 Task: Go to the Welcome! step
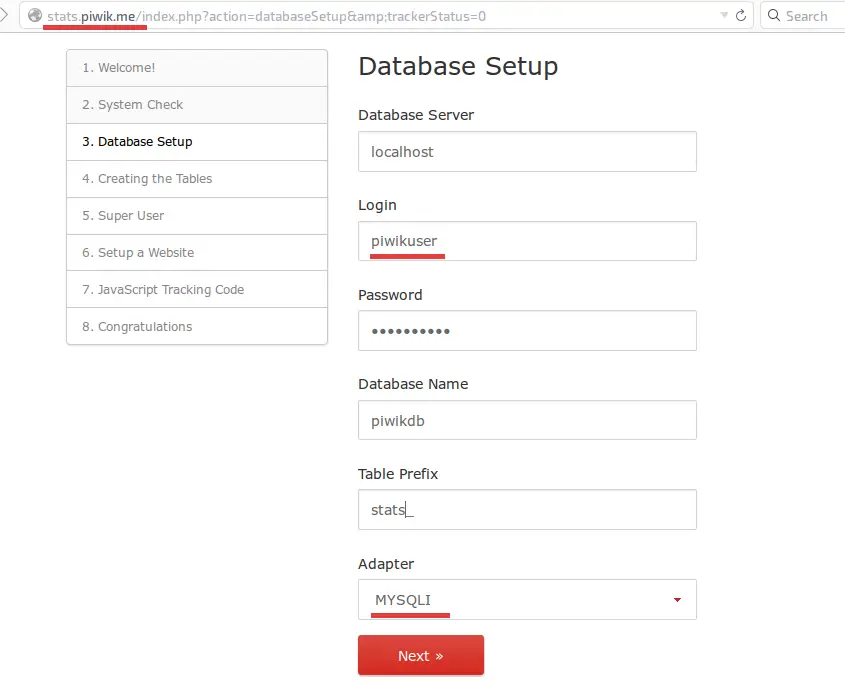coord(197,68)
